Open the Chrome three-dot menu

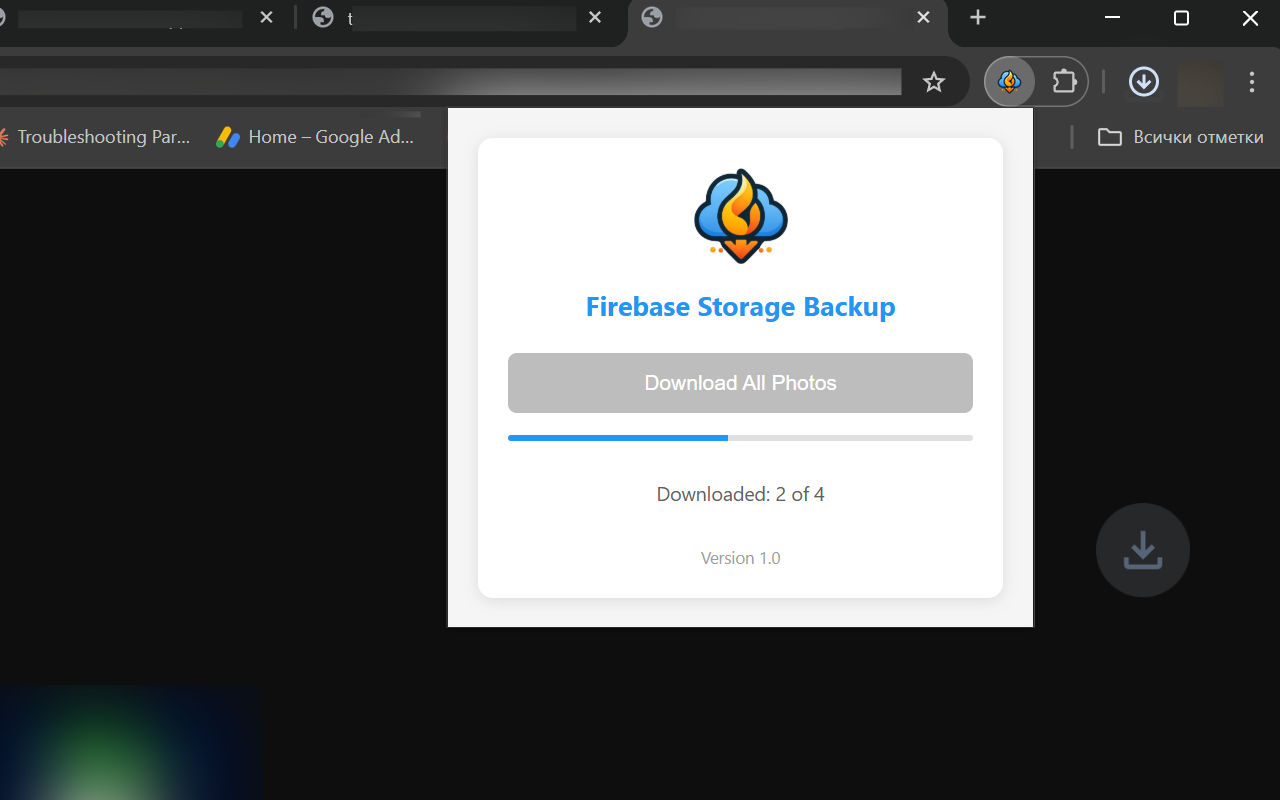tap(1252, 82)
